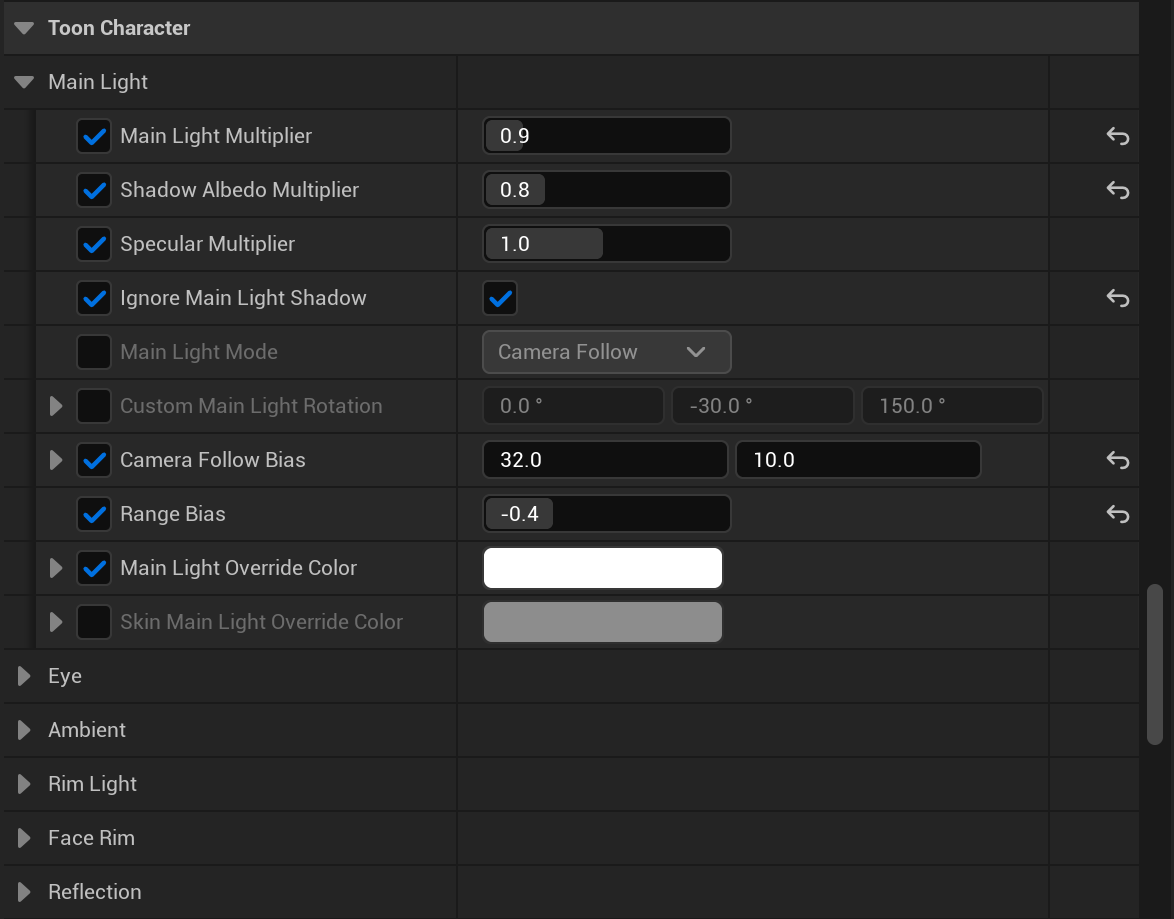Click the Custom Main Light Rotation 0.0° field
This screenshot has height=919, width=1174.
coord(573,406)
